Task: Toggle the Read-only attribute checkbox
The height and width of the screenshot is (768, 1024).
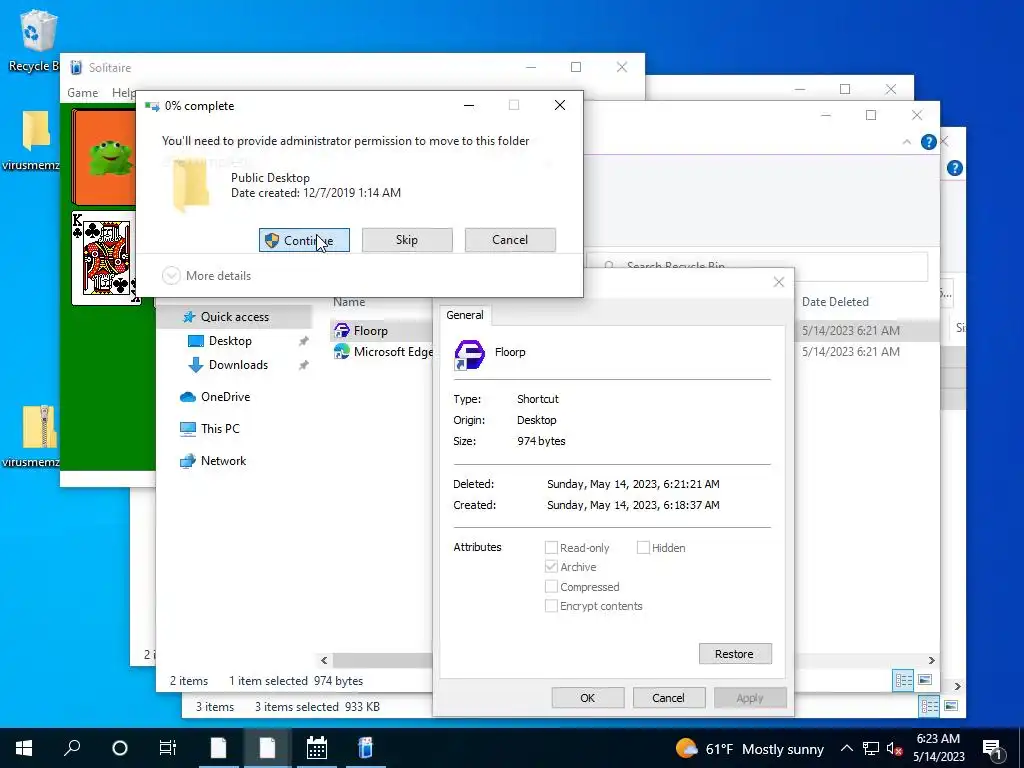Action: 551,547
